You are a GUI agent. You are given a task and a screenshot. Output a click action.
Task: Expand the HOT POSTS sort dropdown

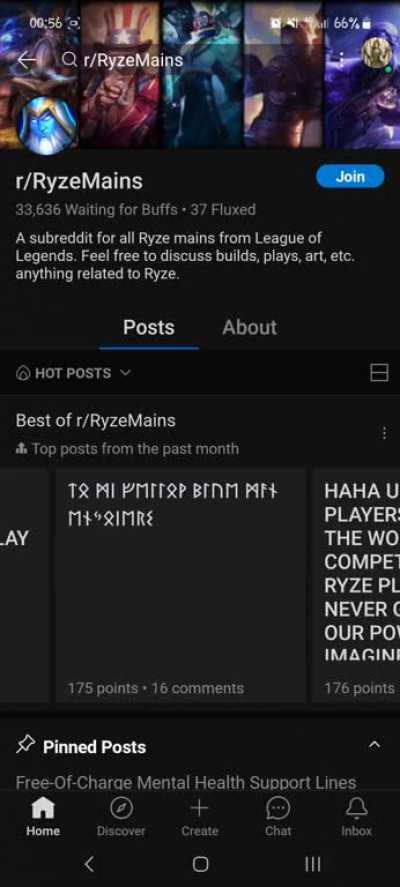(x=74, y=373)
